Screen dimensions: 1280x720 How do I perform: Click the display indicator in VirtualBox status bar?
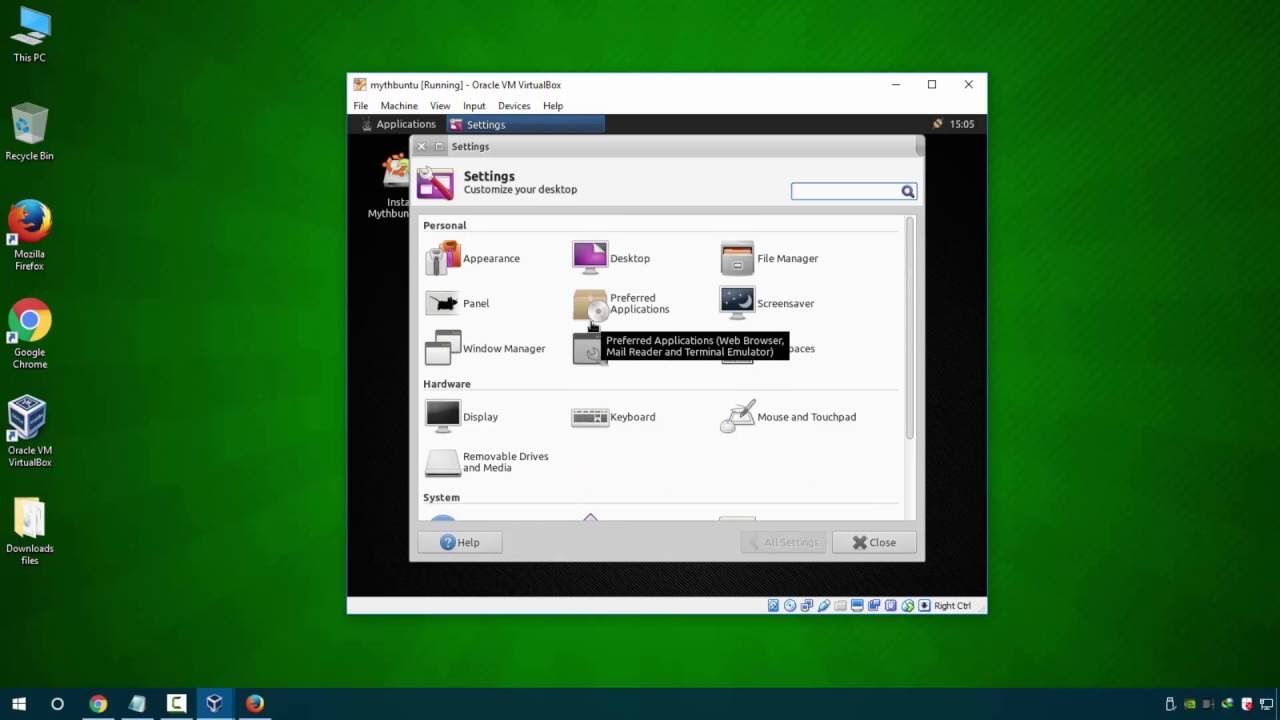point(857,605)
